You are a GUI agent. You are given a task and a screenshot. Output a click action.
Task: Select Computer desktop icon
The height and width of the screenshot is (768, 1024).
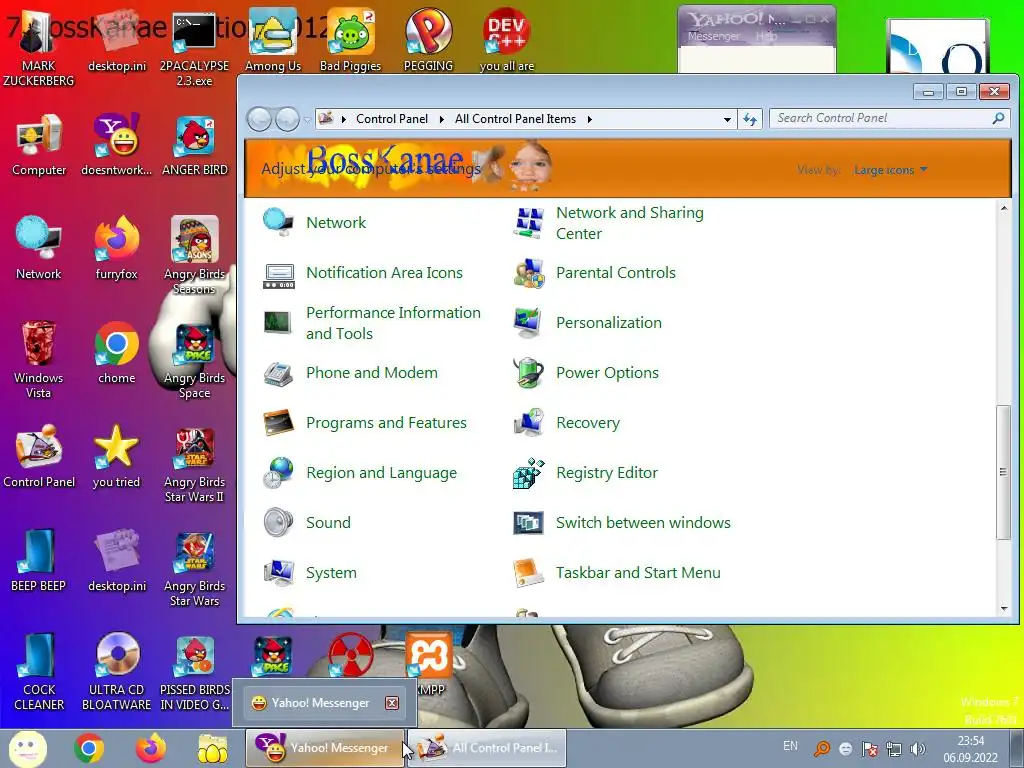point(39,146)
